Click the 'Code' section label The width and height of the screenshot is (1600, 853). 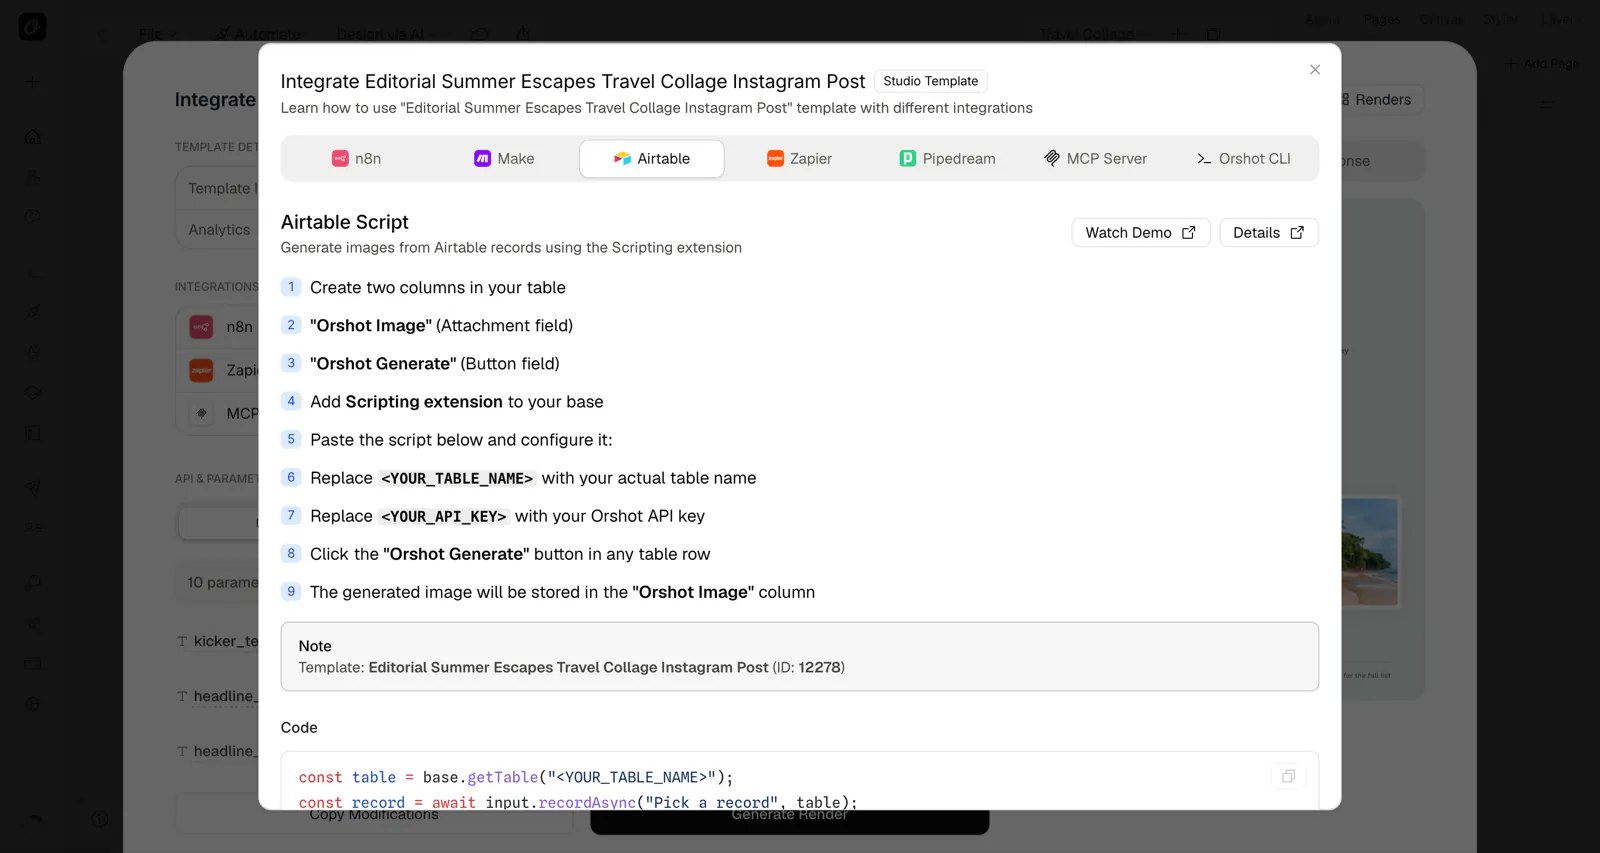(299, 728)
